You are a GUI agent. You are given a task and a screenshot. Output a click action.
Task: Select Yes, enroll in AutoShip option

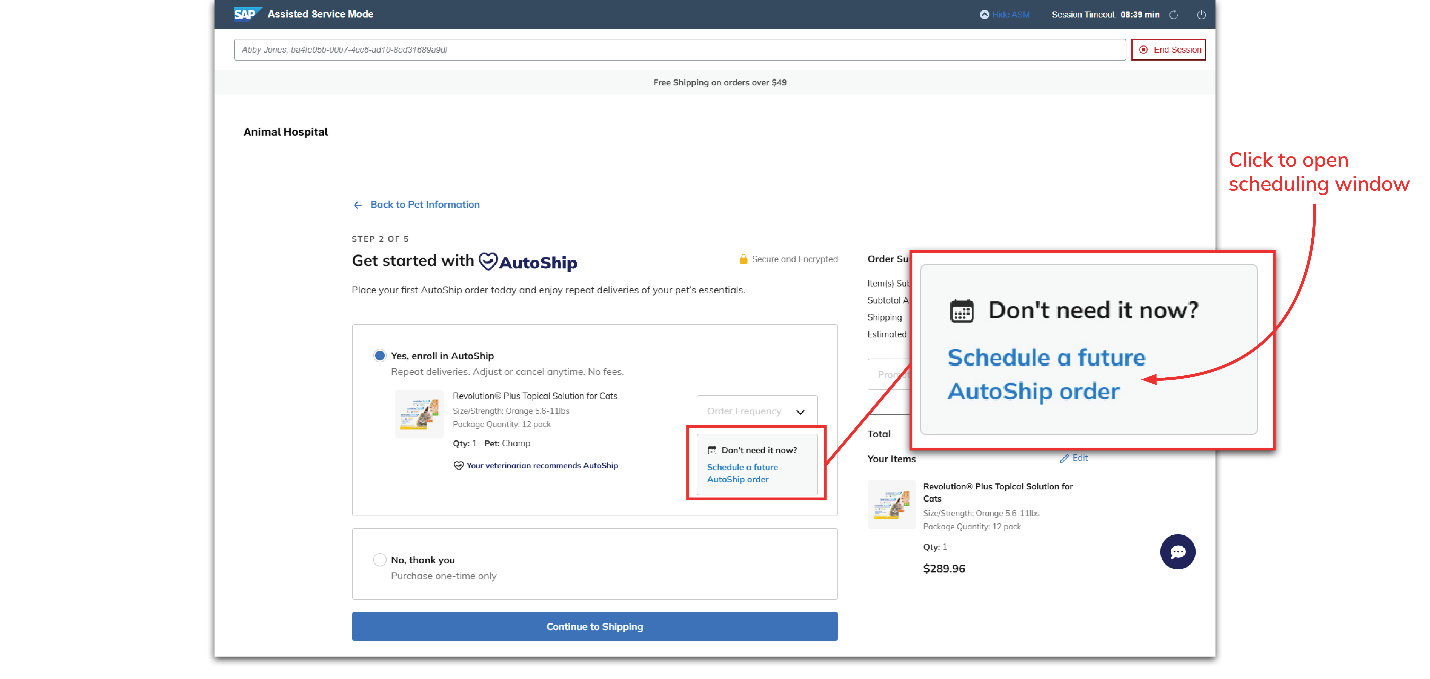(x=380, y=356)
